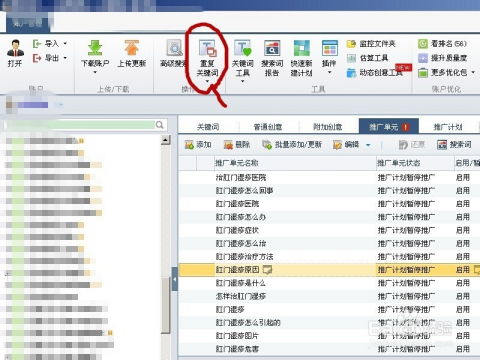
Task: Select the row 肛门湿疹怎么治
Action: tap(329, 243)
